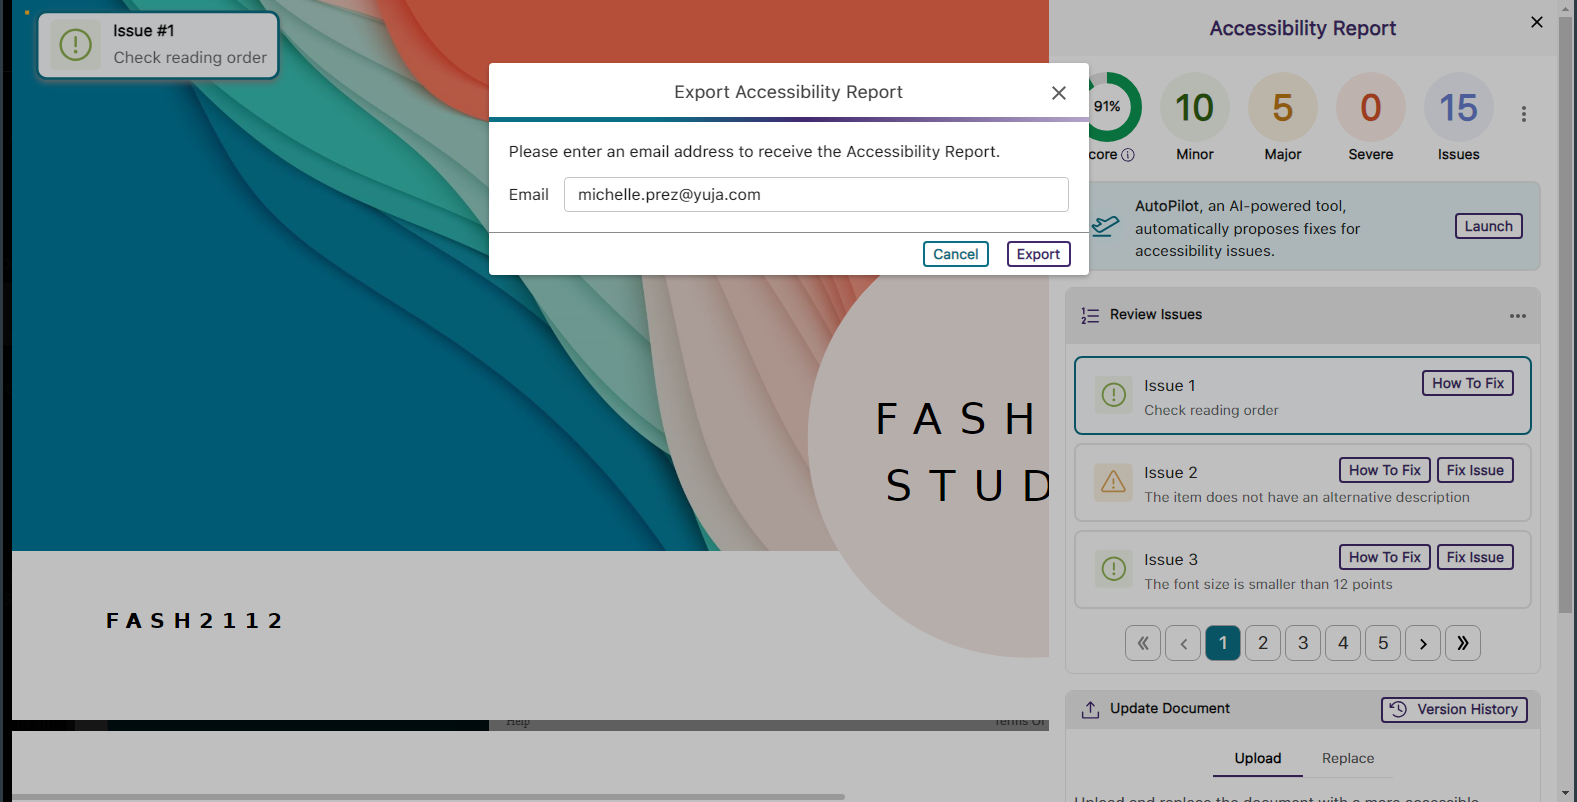Viewport: 1577px width, 802px height.
Task: Close the Export Accessibility Report dialog
Action: click(1058, 93)
